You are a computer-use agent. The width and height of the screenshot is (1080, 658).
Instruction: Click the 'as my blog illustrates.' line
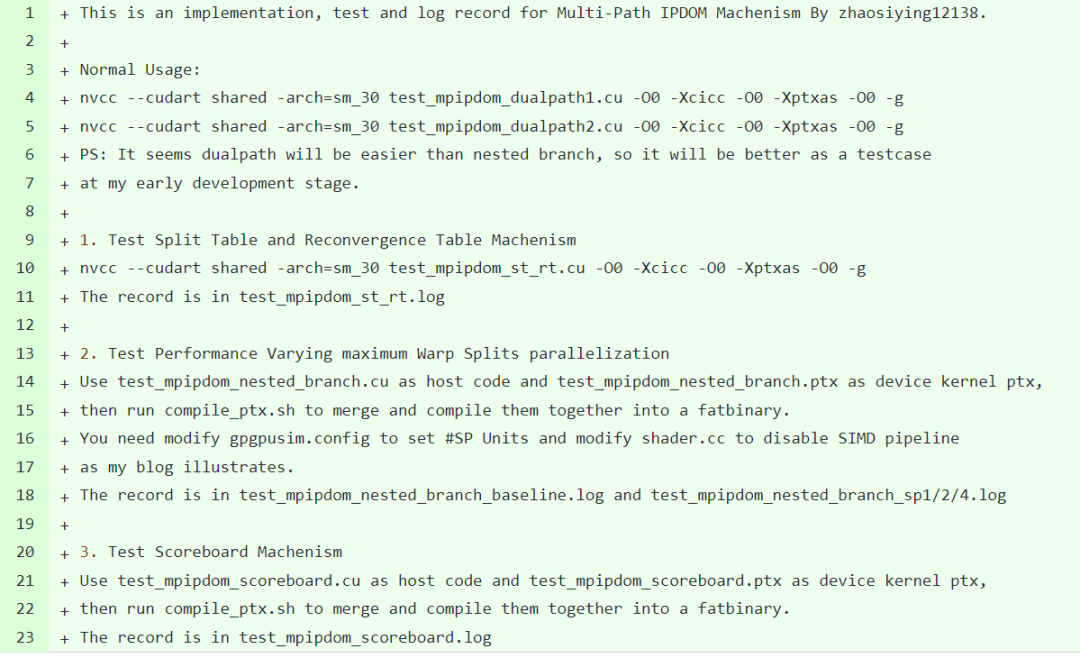(x=183, y=467)
